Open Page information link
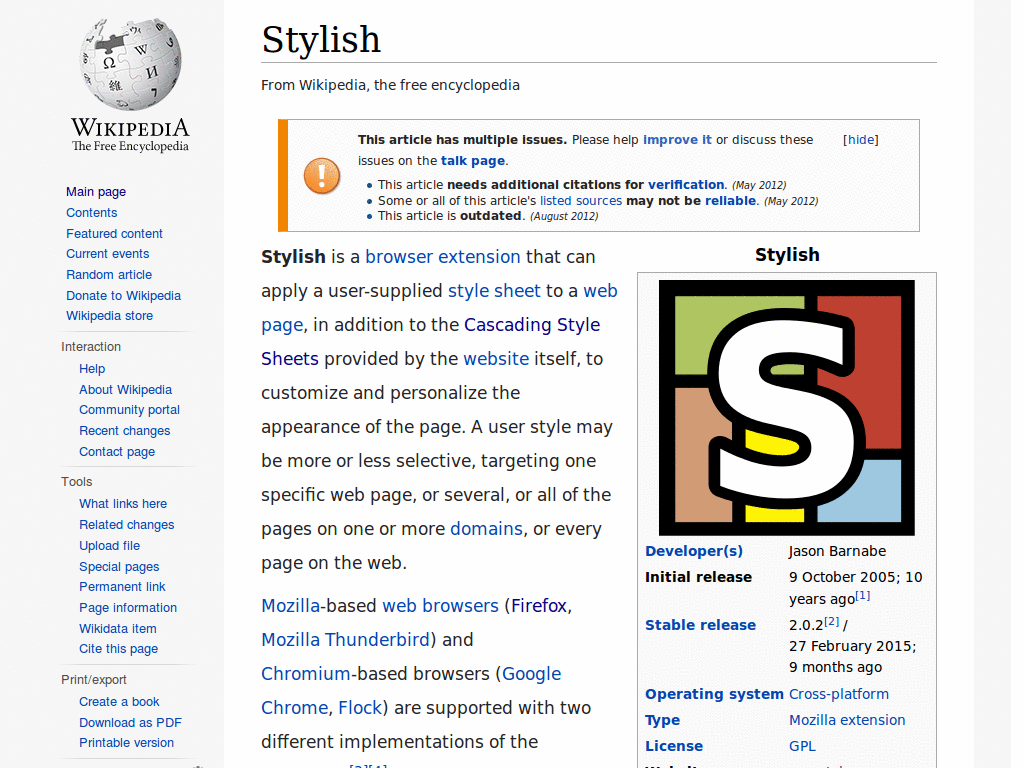The width and height of the screenshot is (1024, 768). point(128,608)
